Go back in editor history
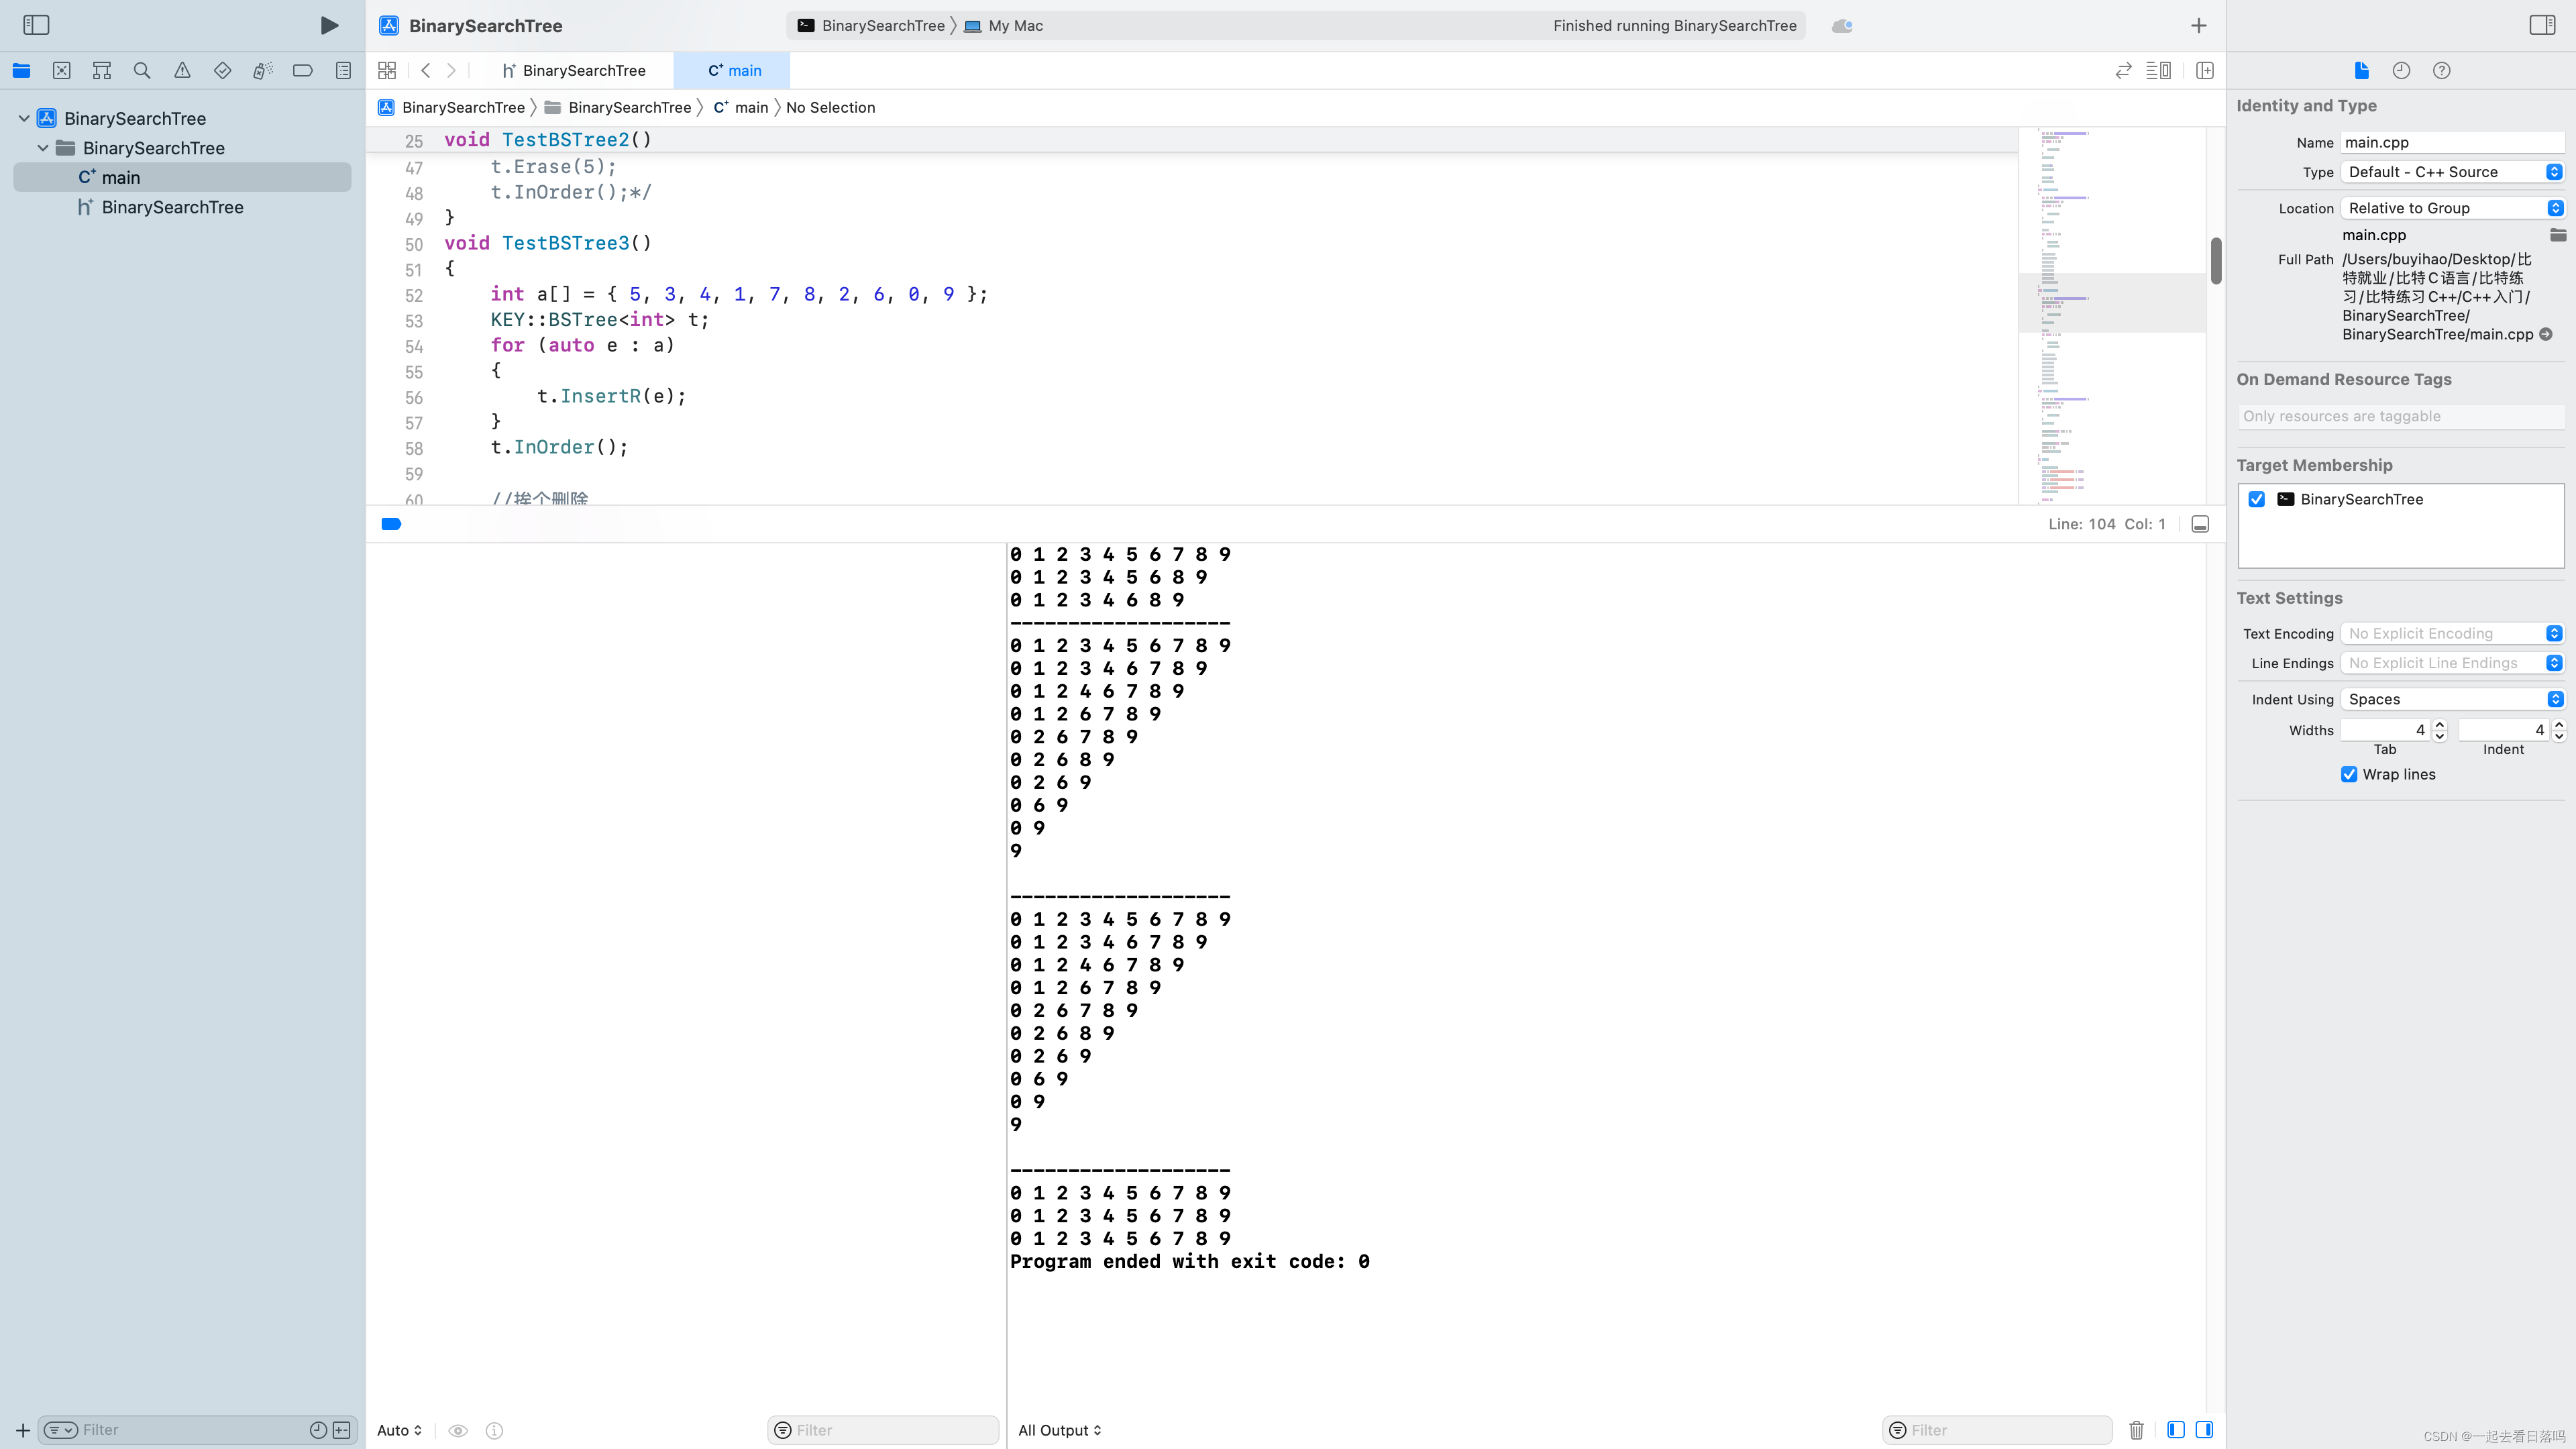 pyautogui.click(x=426, y=70)
